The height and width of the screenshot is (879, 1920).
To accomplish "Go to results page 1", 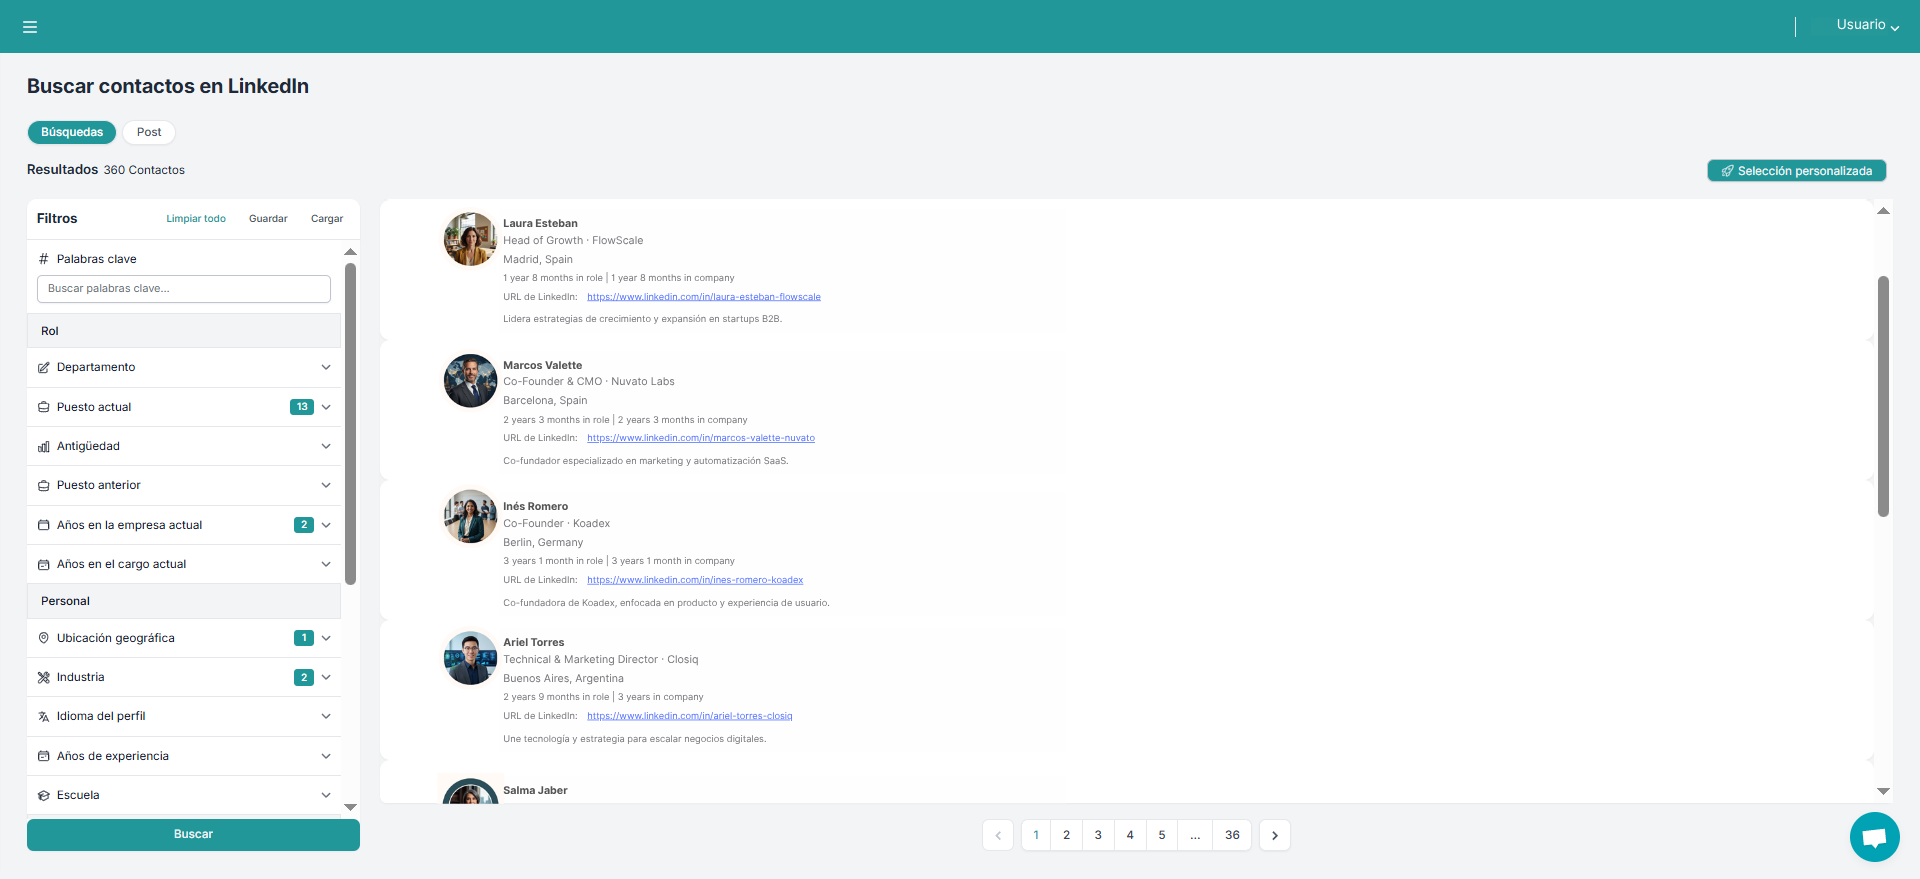I will 1036,835.
